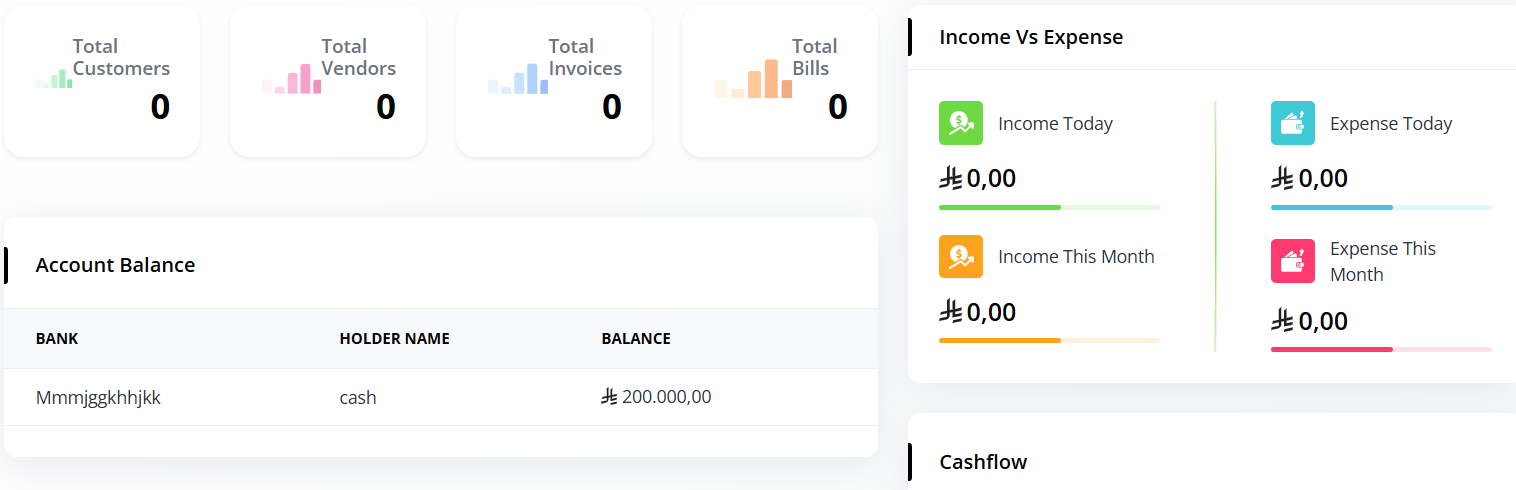Image resolution: width=1516 pixels, height=490 pixels.
Task: Click the cash holder name cell
Action: pos(358,397)
